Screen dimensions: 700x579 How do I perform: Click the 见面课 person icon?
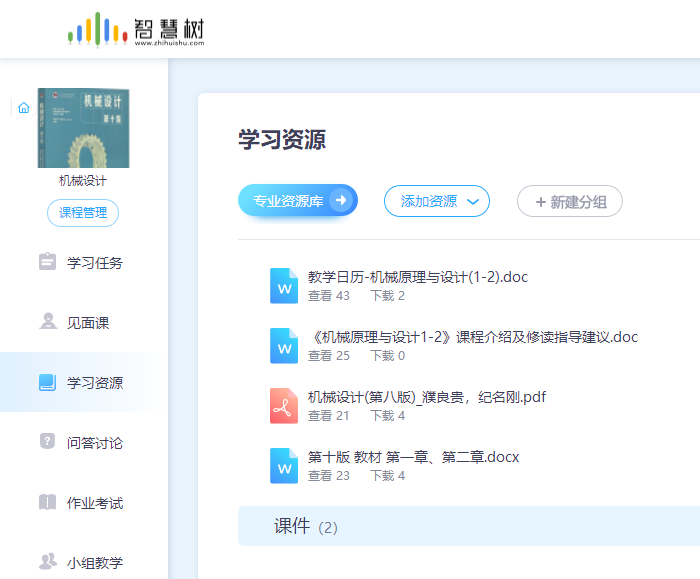click(47, 322)
